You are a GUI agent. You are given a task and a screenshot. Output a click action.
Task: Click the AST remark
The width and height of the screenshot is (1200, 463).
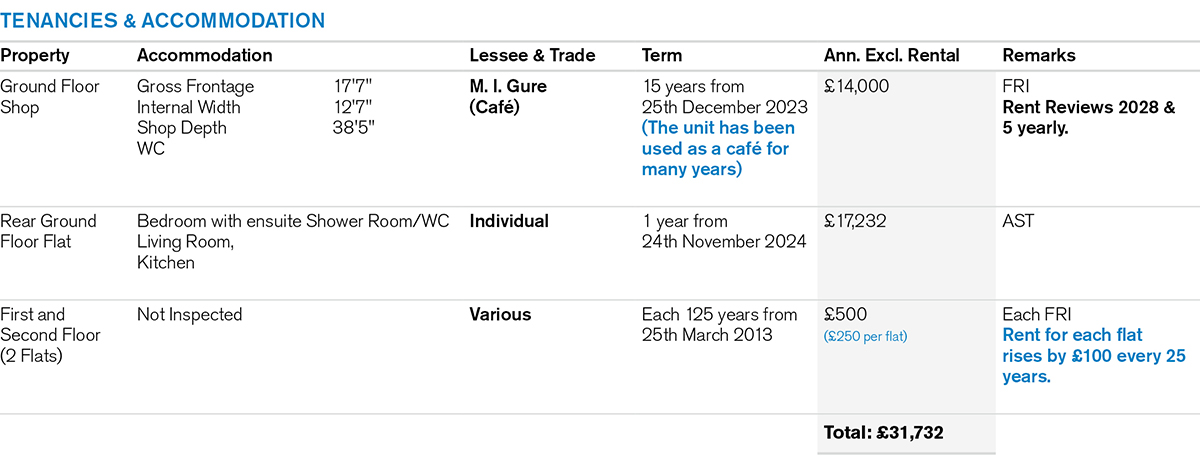1018,222
